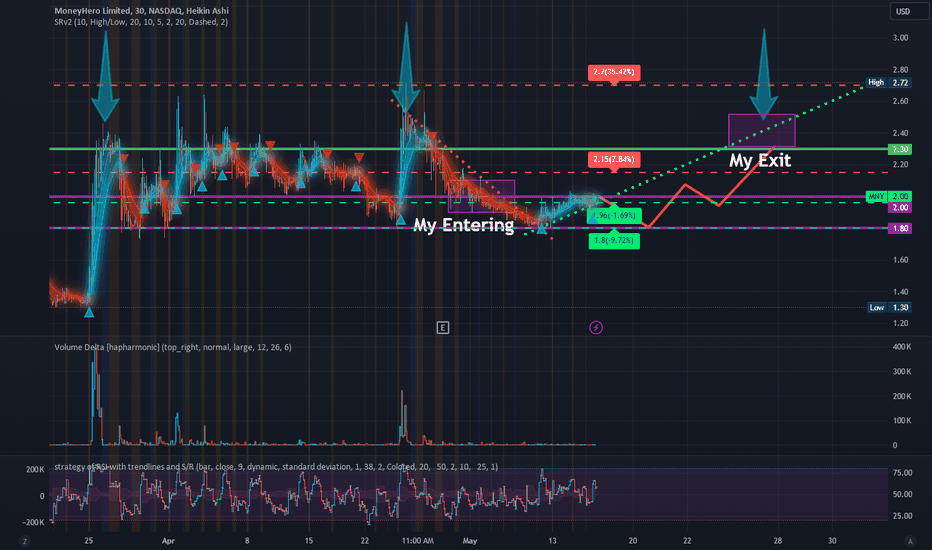
Task: Click the 100K volume scale value
Action: coord(902,421)
